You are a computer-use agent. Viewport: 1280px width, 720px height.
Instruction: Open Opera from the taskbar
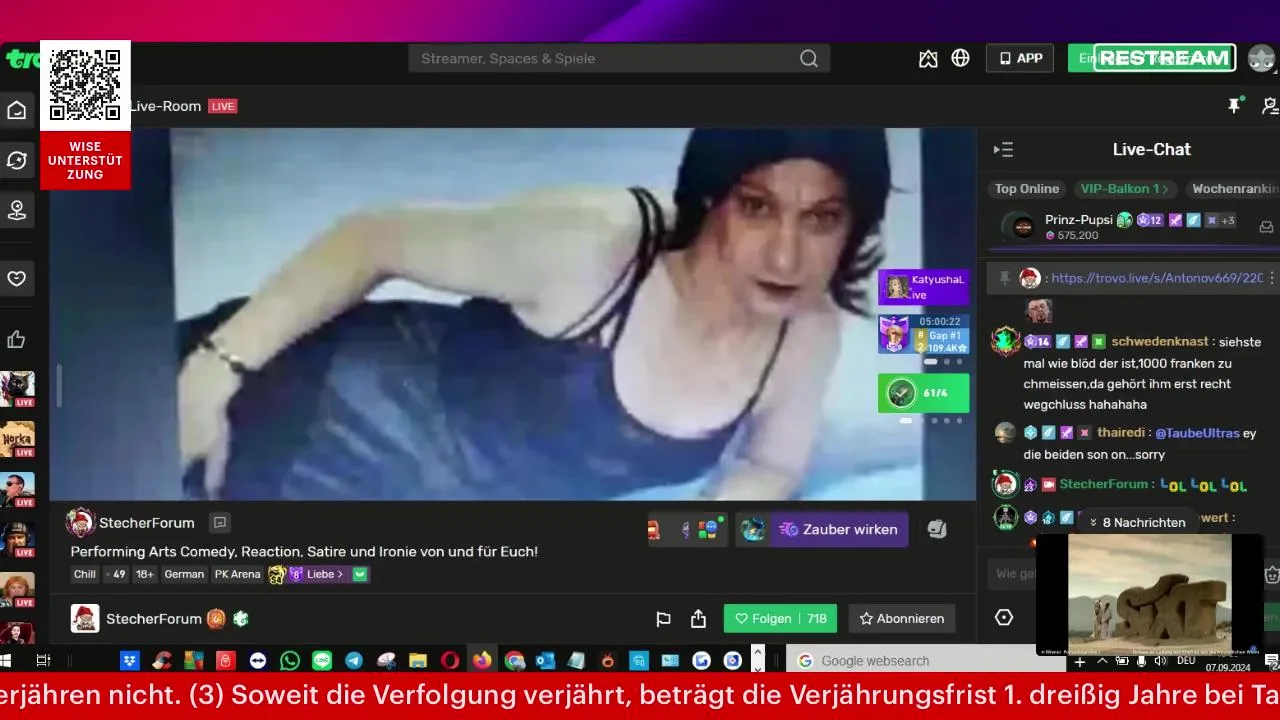click(450, 661)
